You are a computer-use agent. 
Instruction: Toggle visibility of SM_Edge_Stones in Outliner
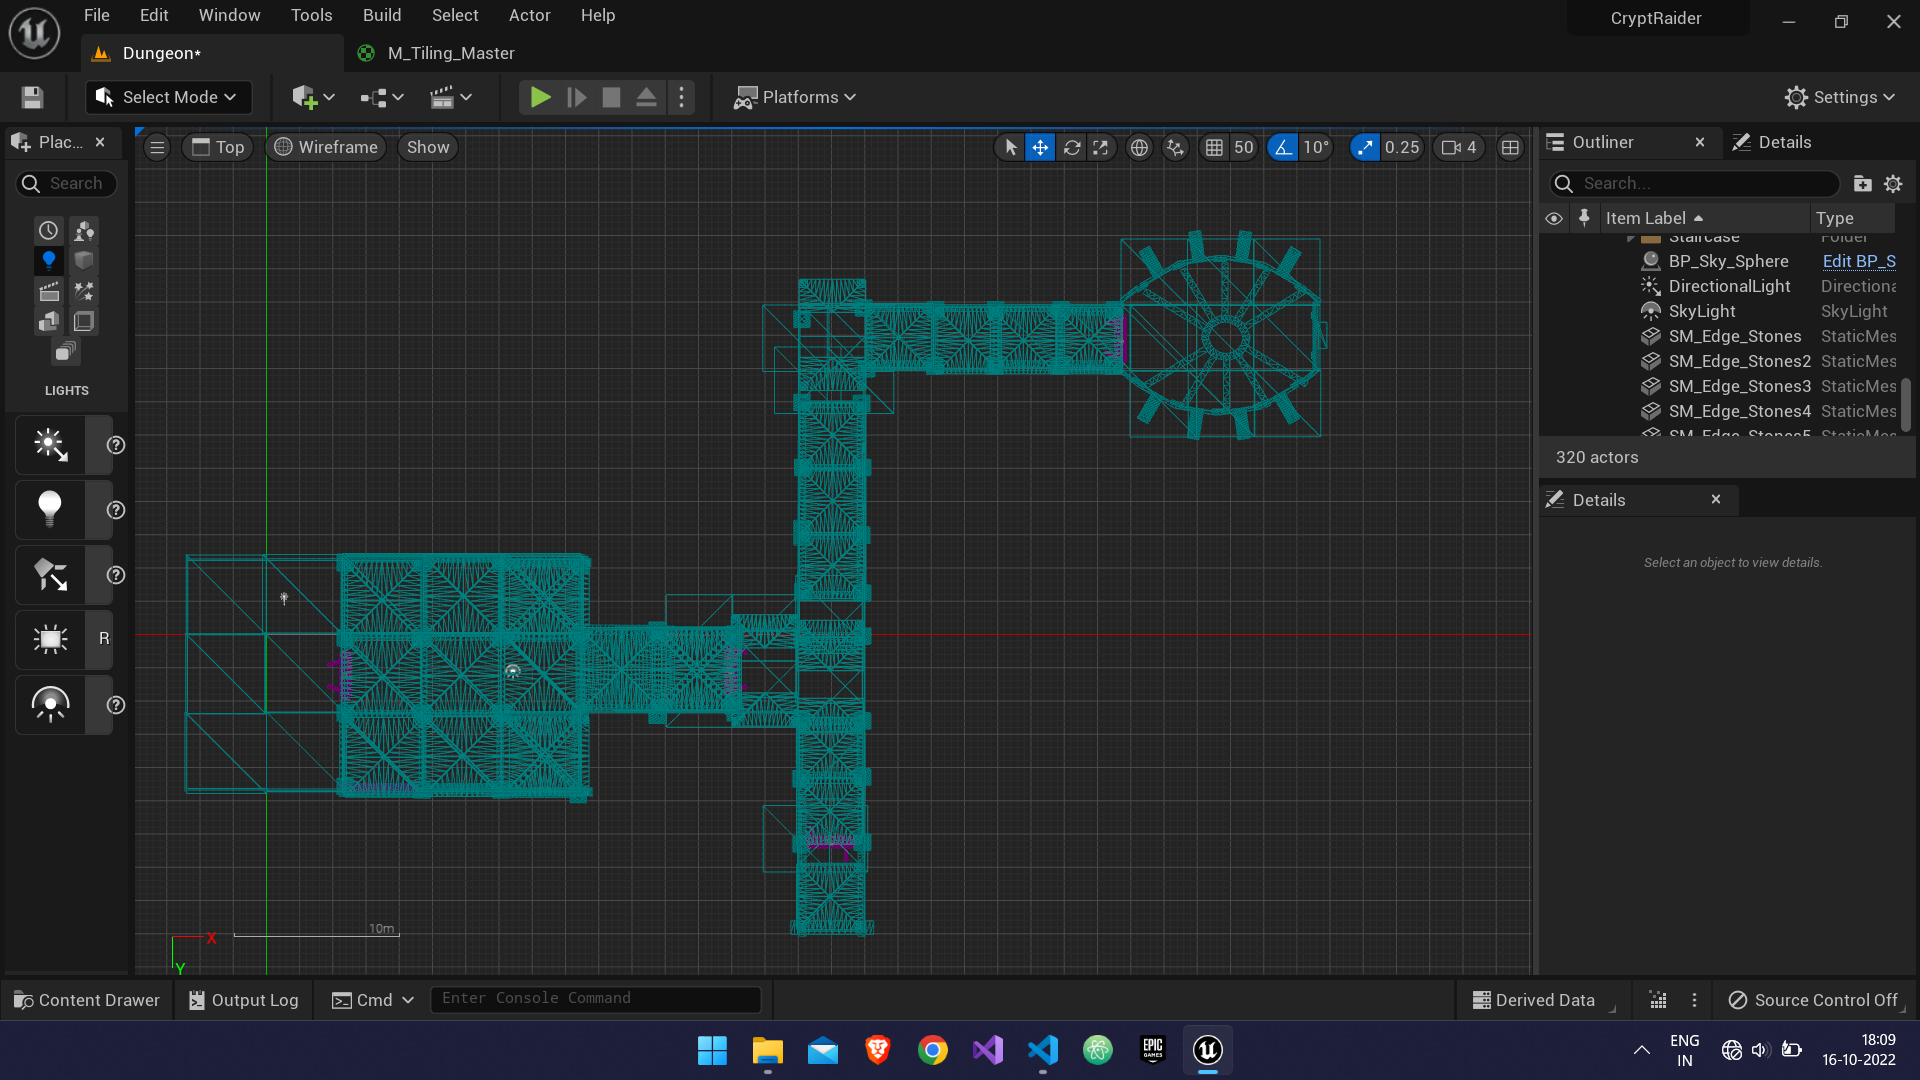[x=1554, y=336]
